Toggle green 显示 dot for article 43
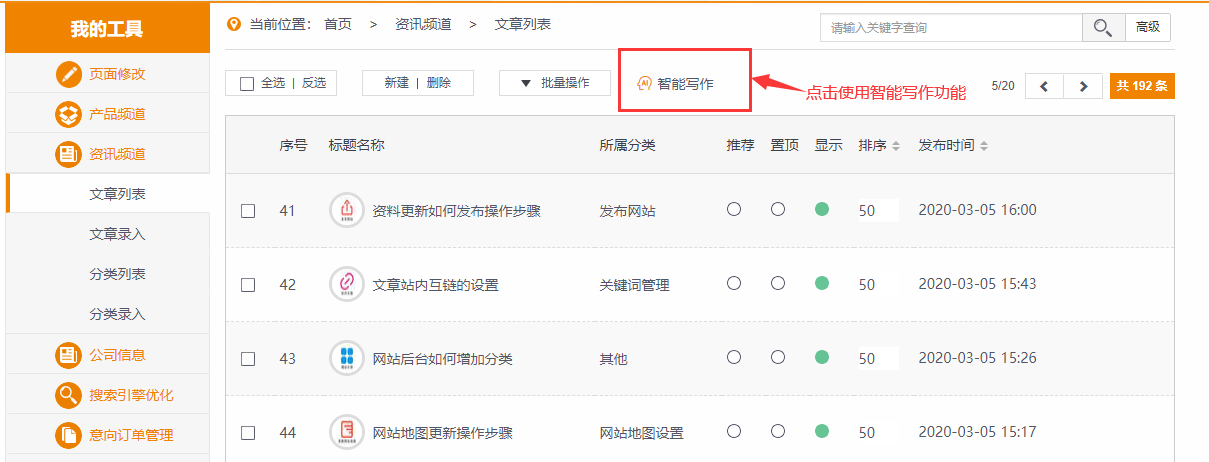The image size is (1209, 462). click(822, 357)
